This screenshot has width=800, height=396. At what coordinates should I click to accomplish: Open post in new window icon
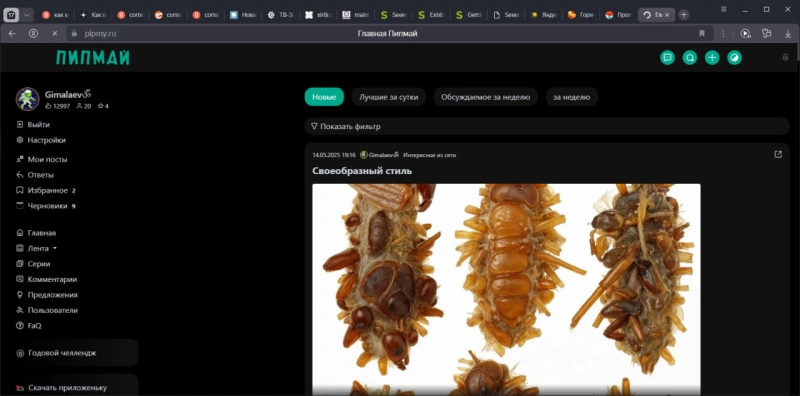tap(778, 154)
